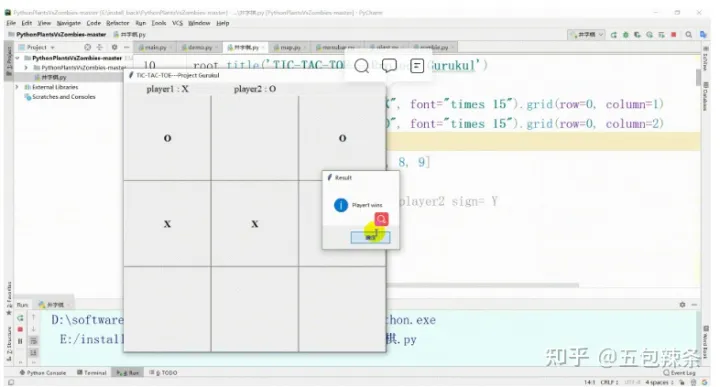Expand the External Libraries node
Viewport: 720px width, 387px height.
pos(17,87)
